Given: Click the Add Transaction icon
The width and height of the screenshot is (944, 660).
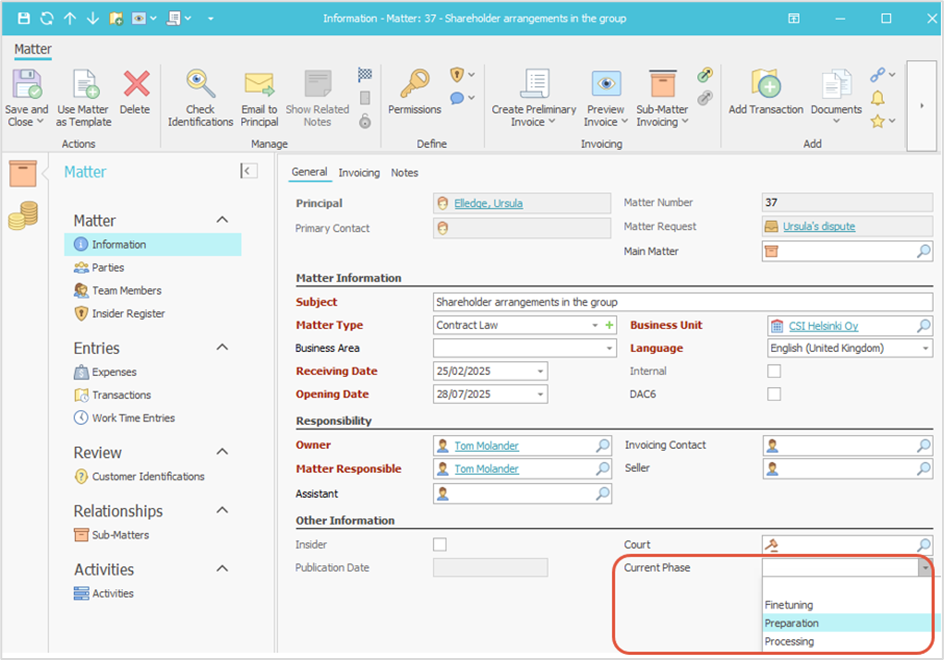Looking at the screenshot, I should (x=765, y=85).
